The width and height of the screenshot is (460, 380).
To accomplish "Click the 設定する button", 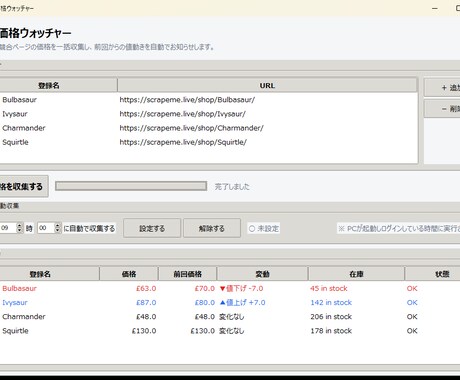I will (x=152, y=228).
